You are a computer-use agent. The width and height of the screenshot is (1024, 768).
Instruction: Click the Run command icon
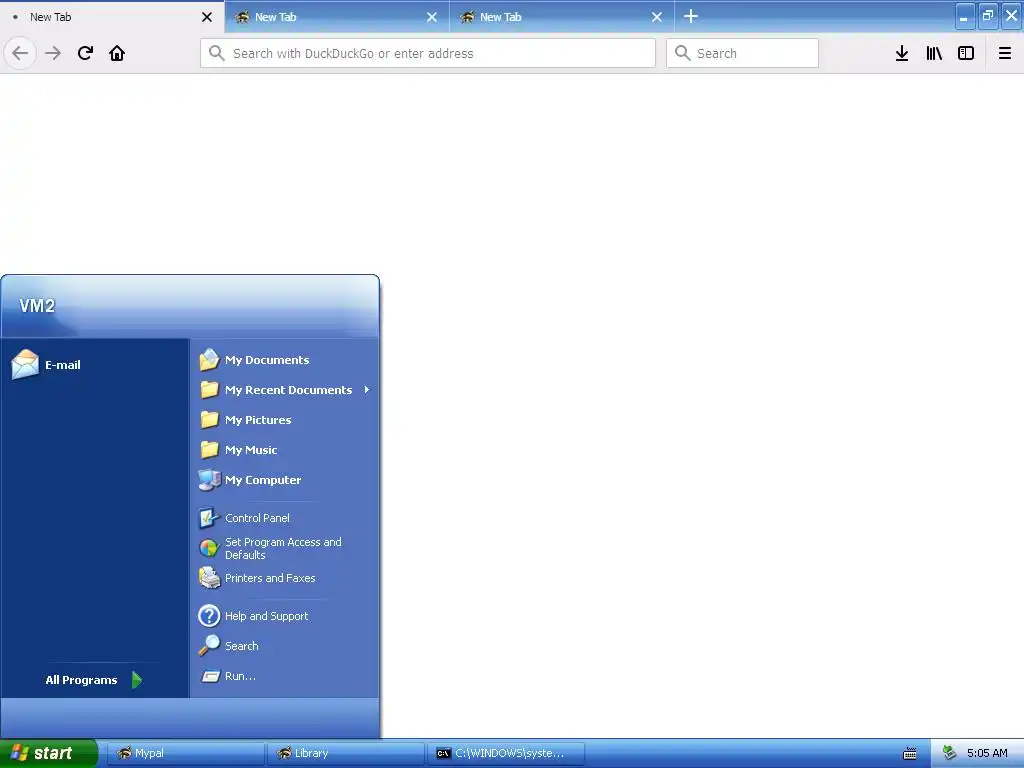tap(210, 677)
